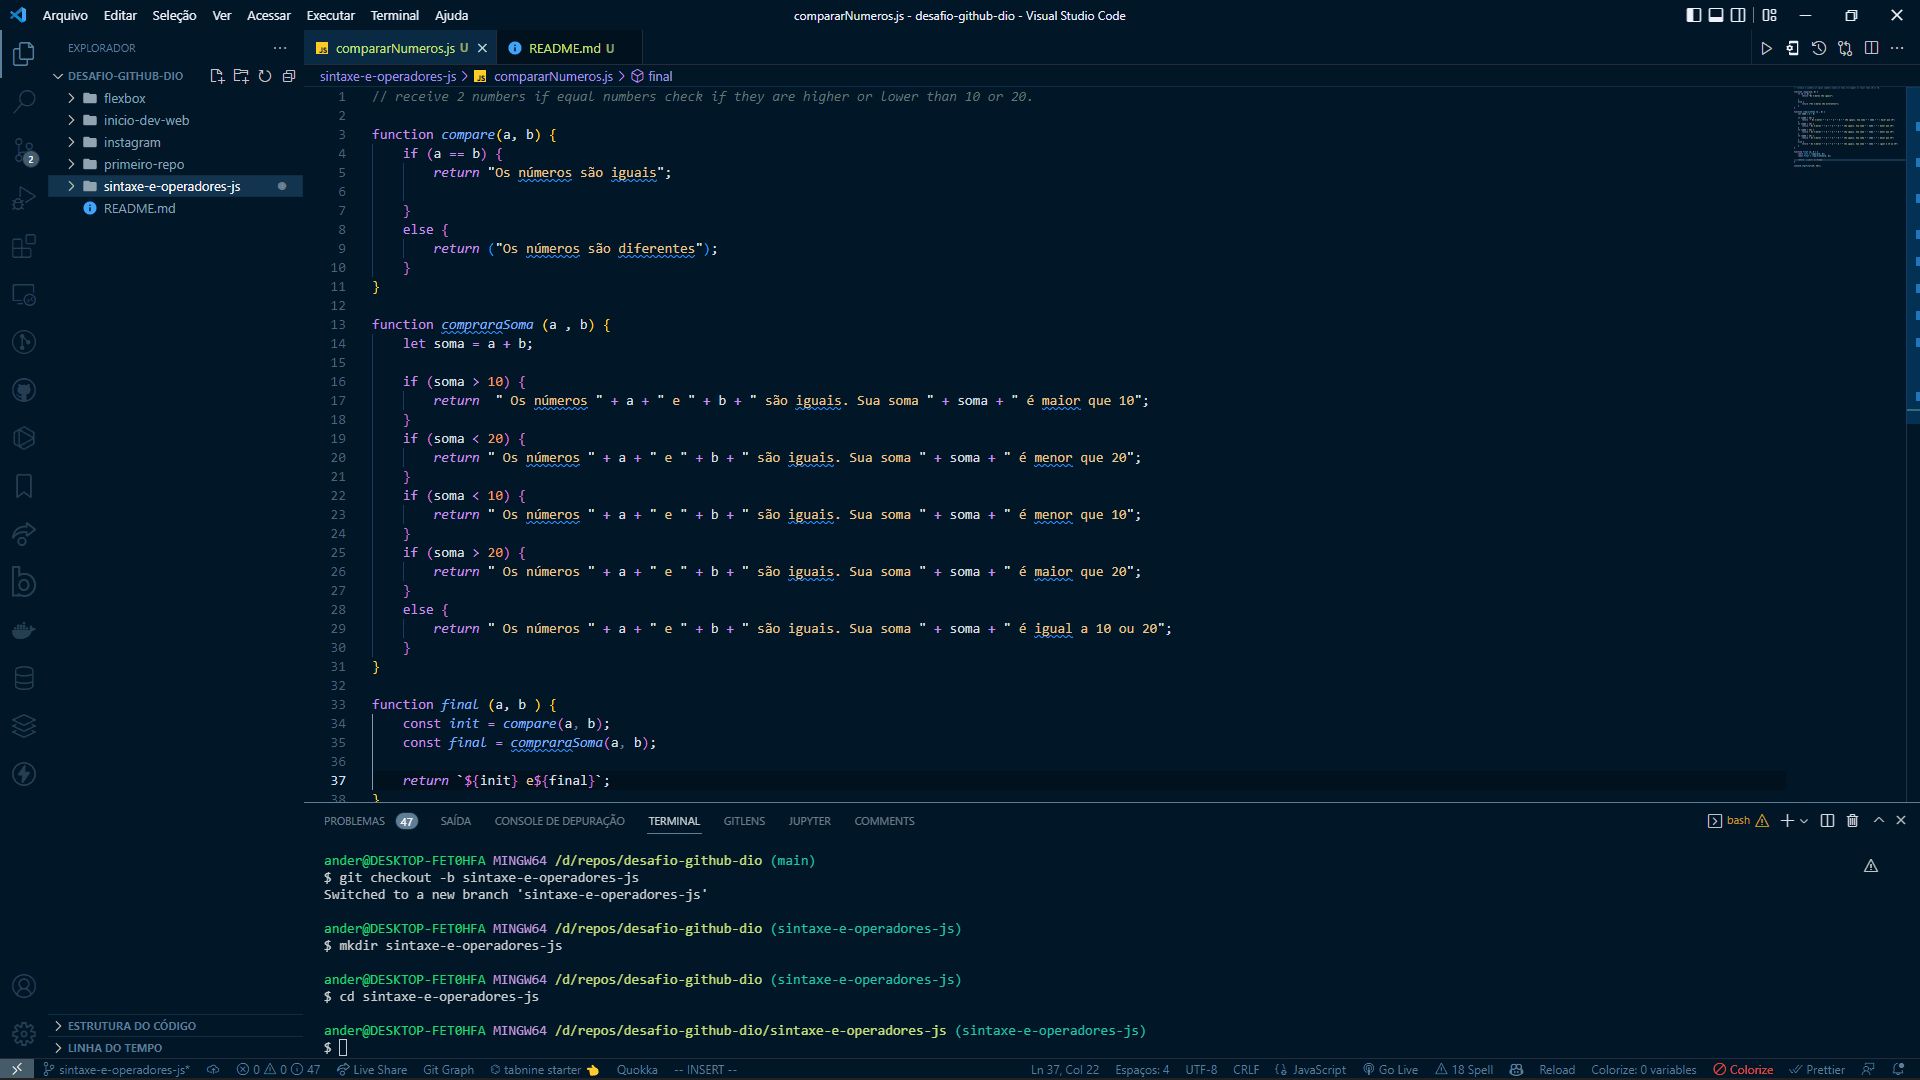The image size is (1920, 1080).
Task: Open the Source Control view icon
Action: pos(24,150)
